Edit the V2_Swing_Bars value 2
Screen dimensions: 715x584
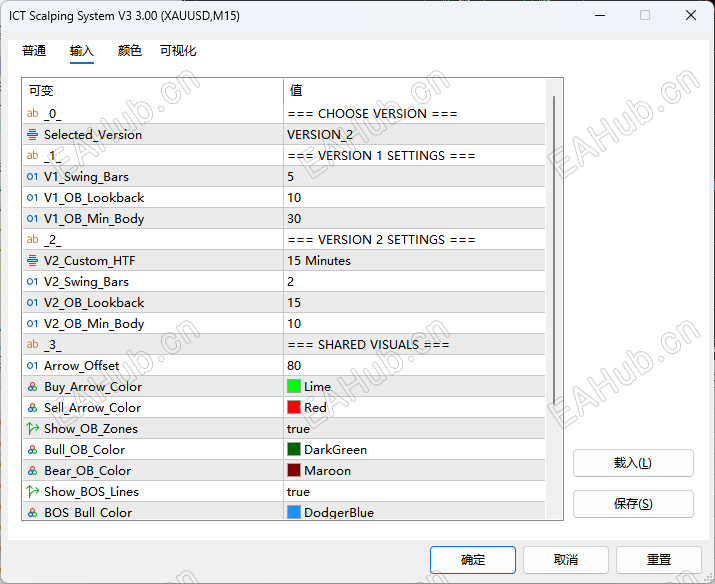pyautogui.click(x=414, y=281)
